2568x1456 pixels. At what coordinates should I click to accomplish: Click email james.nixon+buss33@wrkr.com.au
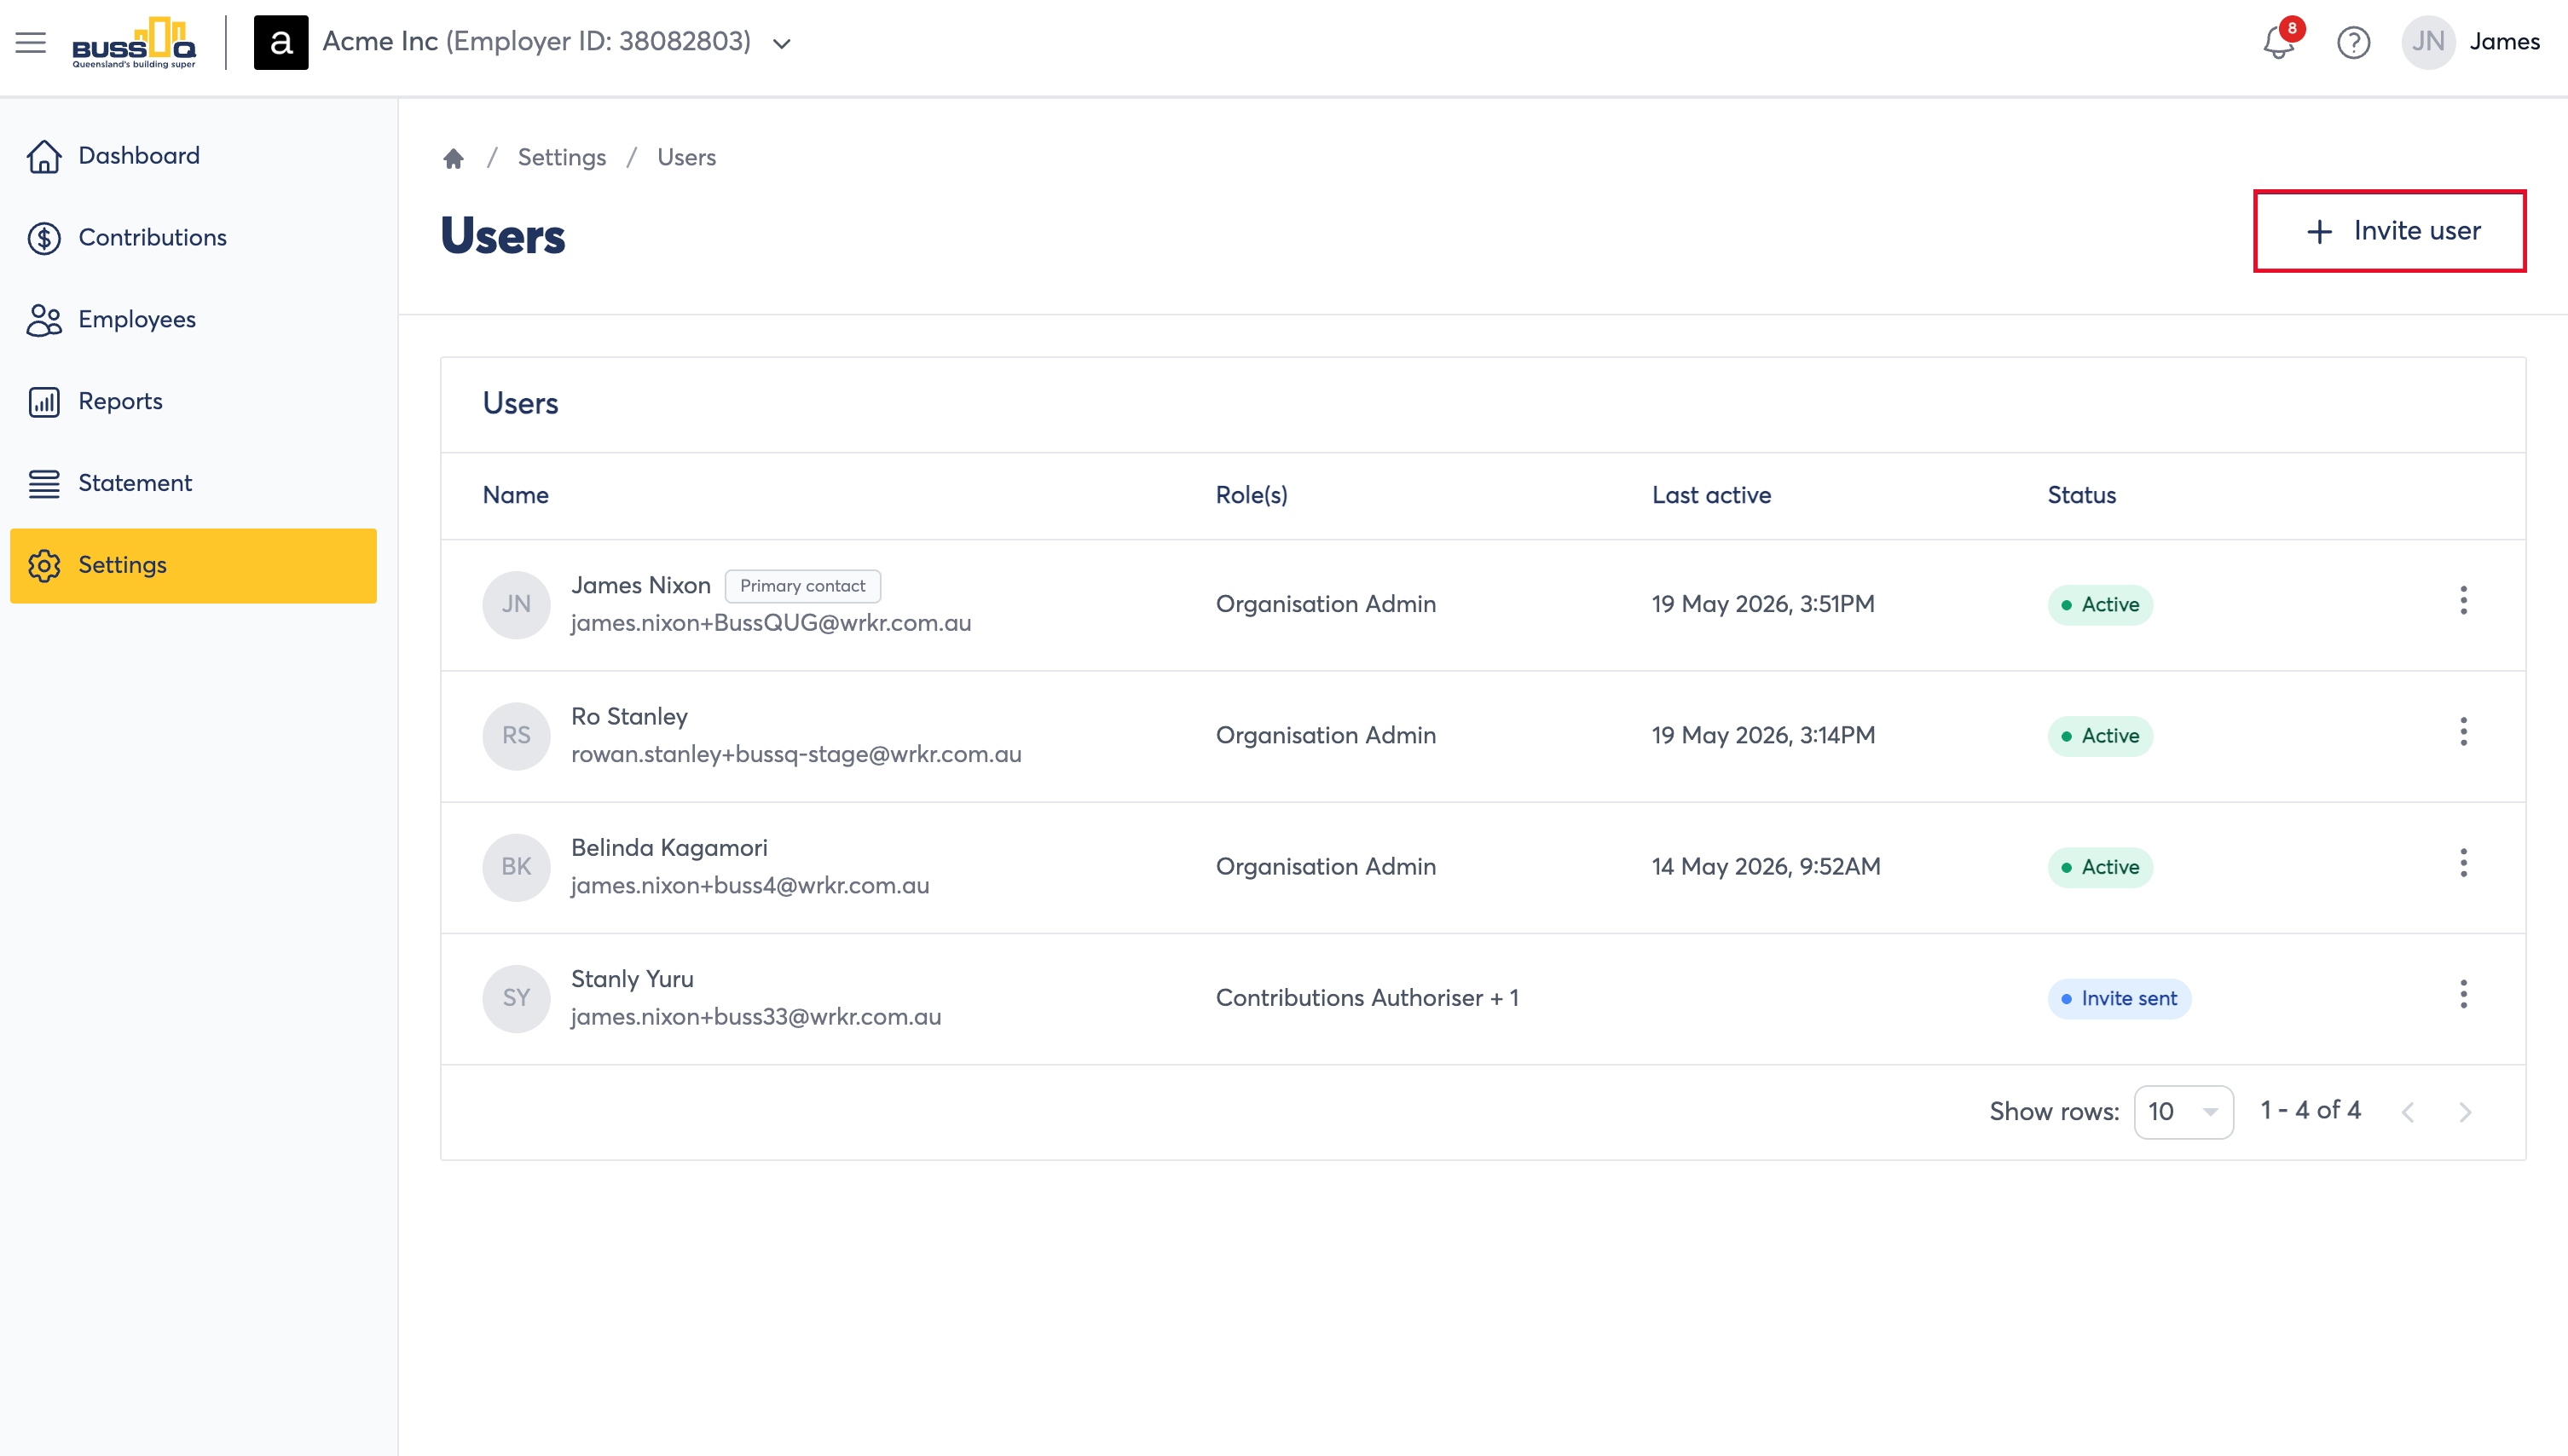coord(756,1017)
